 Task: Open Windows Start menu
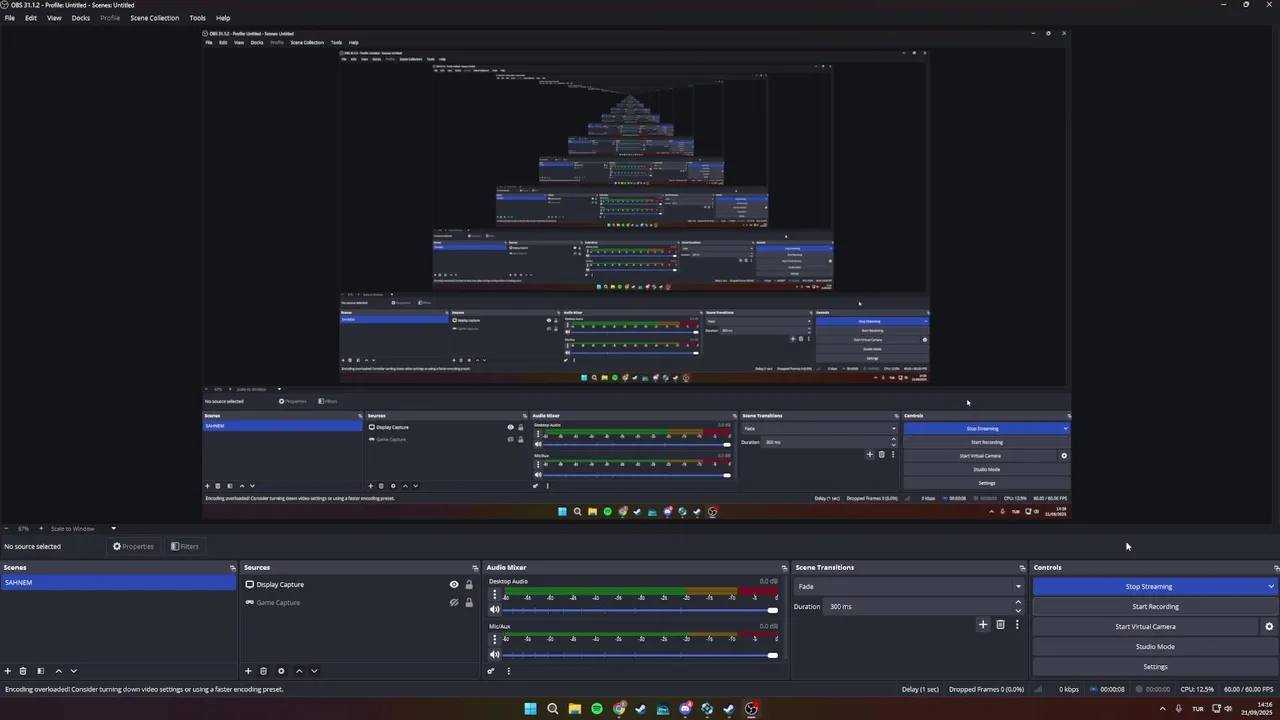pyautogui.click(x=530, y=709)
